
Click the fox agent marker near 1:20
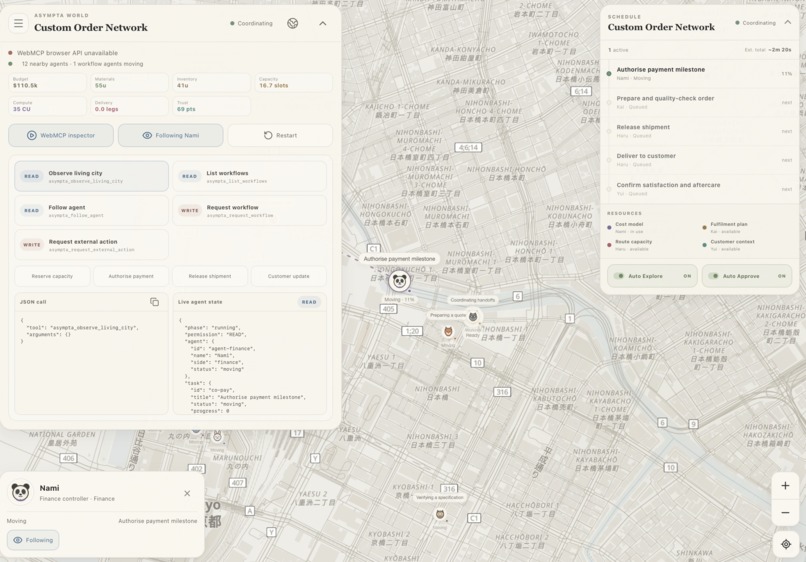[448, 332]
